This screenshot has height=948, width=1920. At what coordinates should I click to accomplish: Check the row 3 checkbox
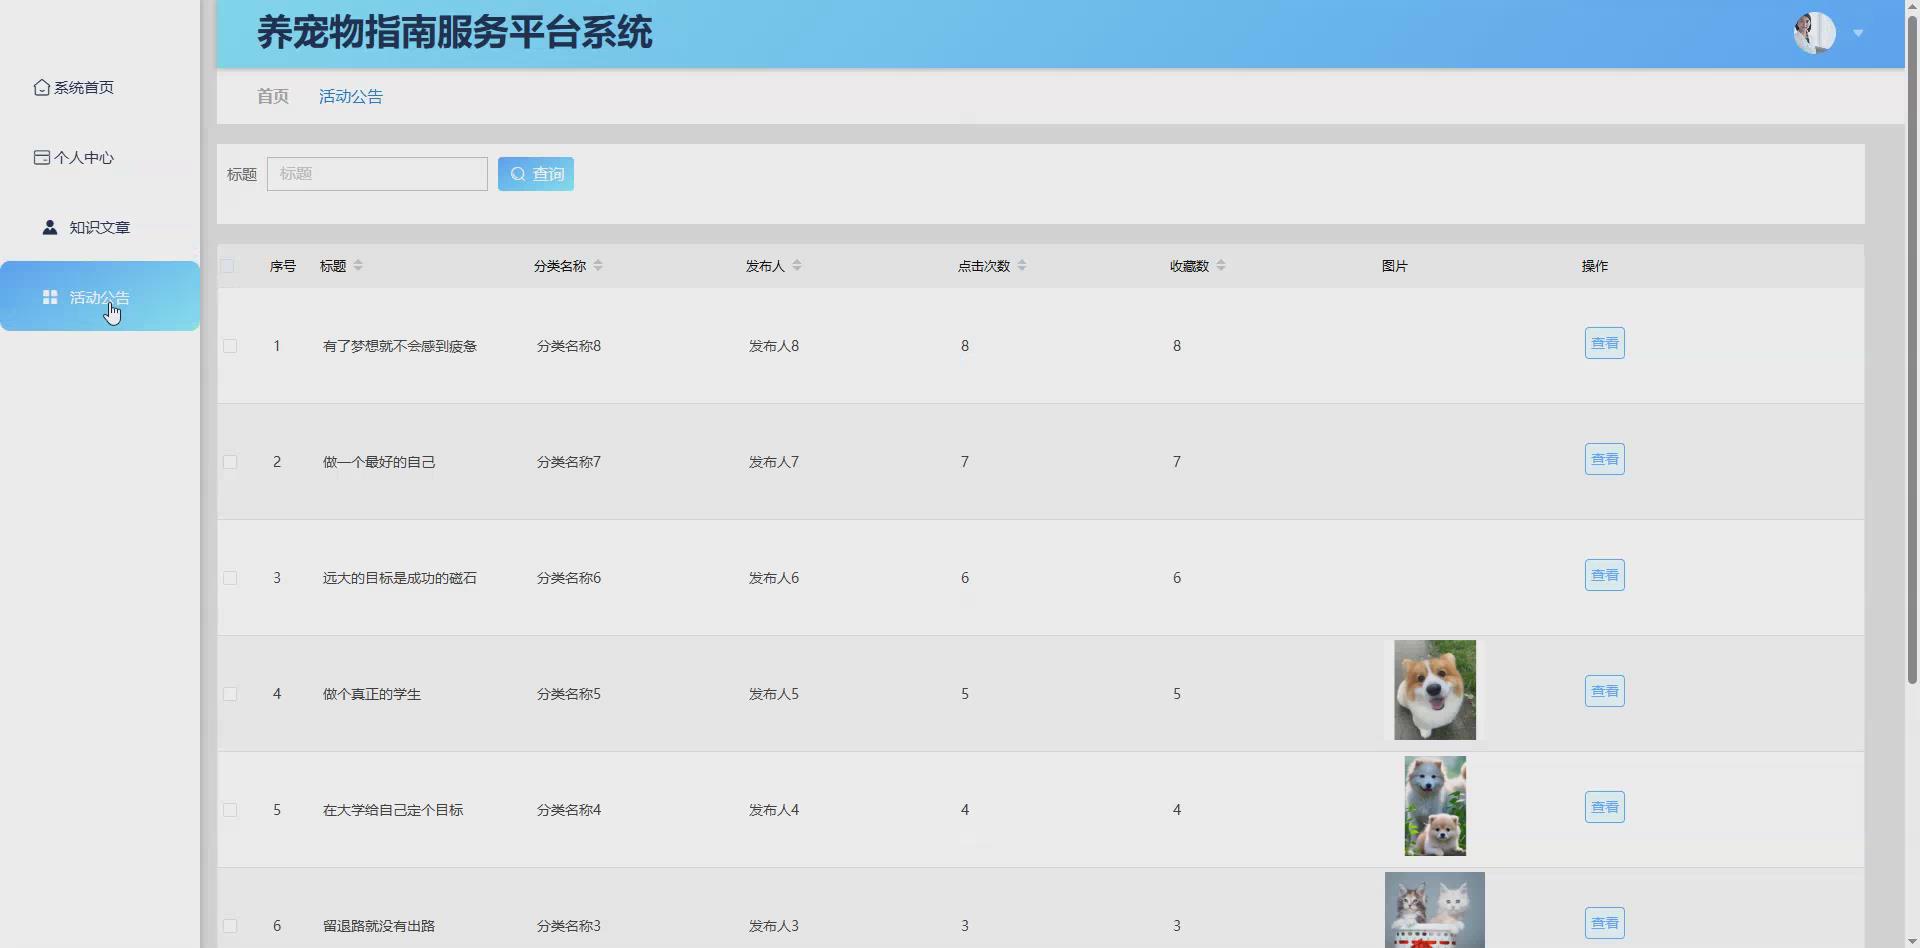[230, 578]
